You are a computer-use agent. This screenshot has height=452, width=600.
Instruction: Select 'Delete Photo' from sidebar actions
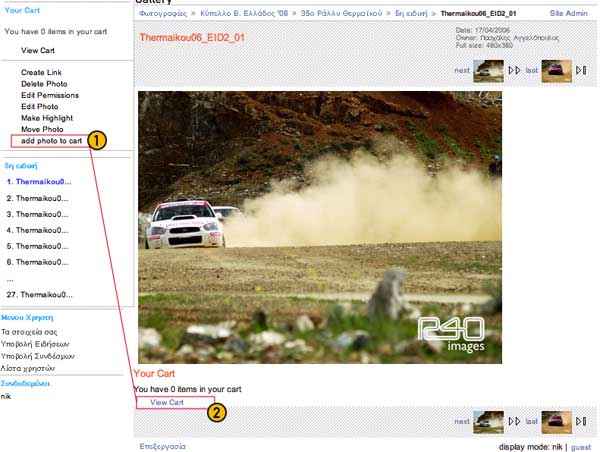tap(49, 84)
